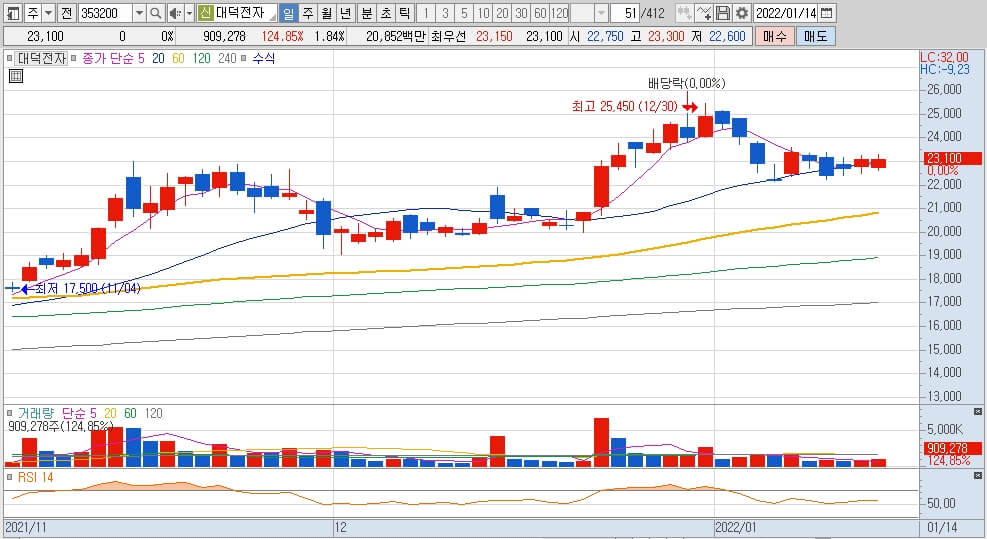This screenshot has width=987, height=539.
Task: Click the 거래량 단순 5 volume legend
Action: 57,414
